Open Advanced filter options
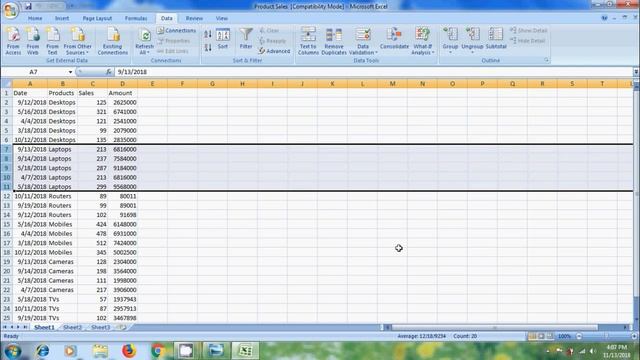The width and height of the screenshot is (640, 360). click(x=274, y=51)
